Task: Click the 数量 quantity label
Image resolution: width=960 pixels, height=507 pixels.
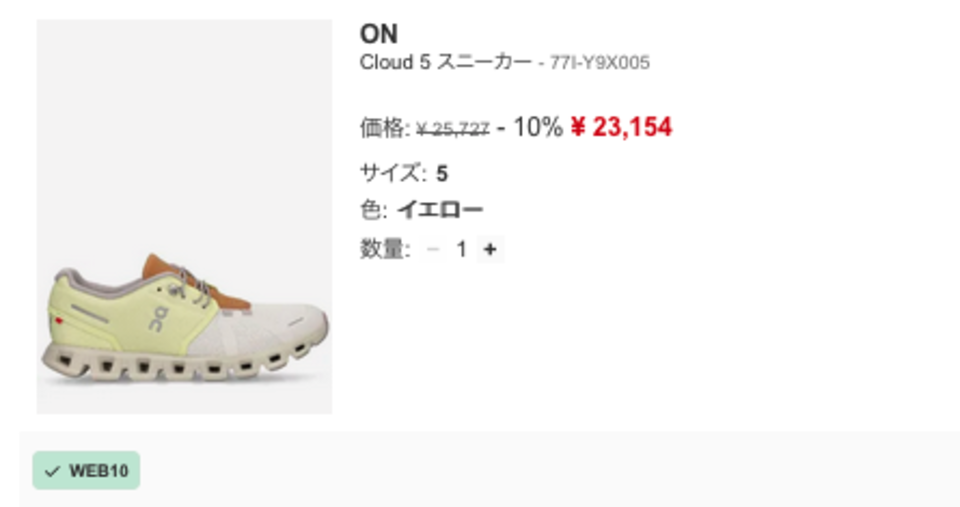Action: (x=384, y=249)
